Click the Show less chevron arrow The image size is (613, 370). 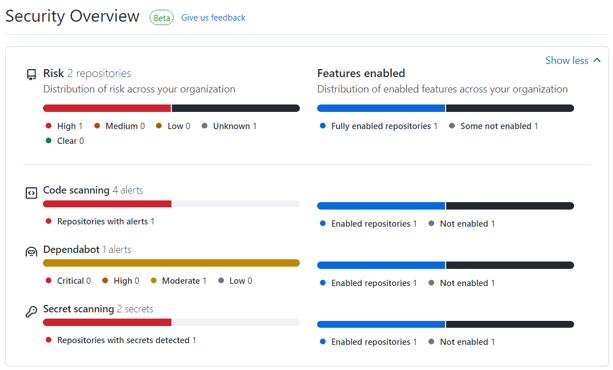click(x=597, y=60)
